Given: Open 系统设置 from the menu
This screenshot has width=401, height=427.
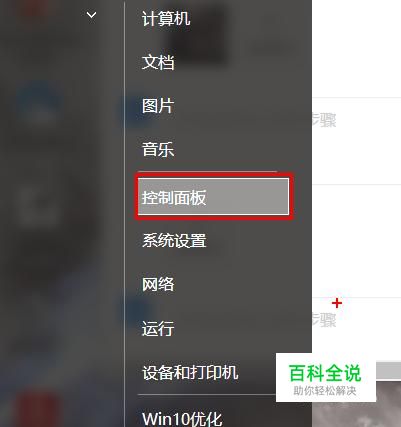Looking at the screenshot, I should (174, 240).
